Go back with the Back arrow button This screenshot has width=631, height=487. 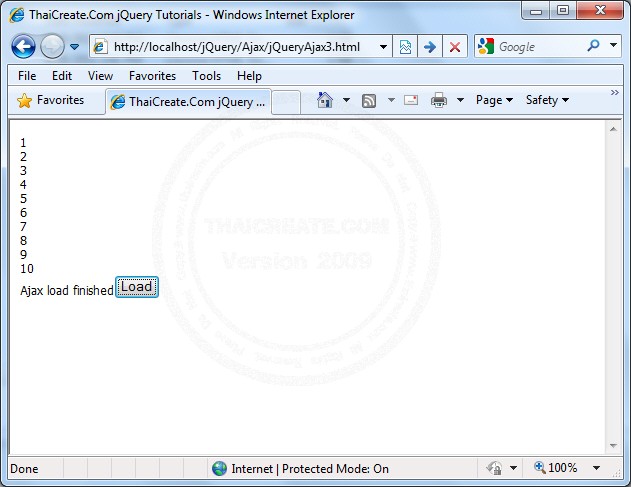[23, 47]
